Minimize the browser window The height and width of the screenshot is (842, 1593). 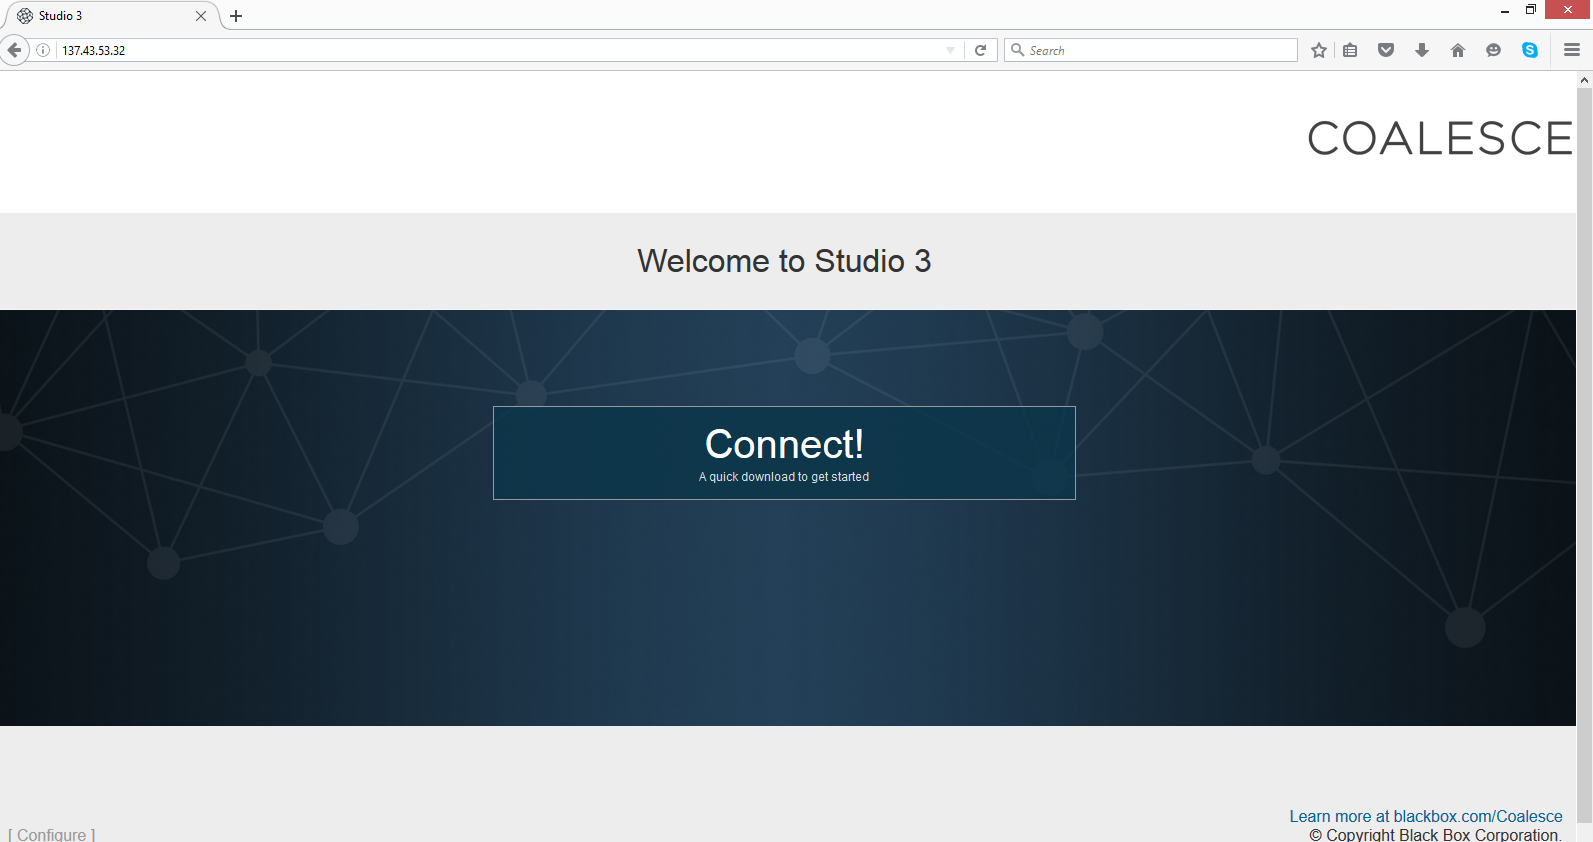tap(1505, 10)
